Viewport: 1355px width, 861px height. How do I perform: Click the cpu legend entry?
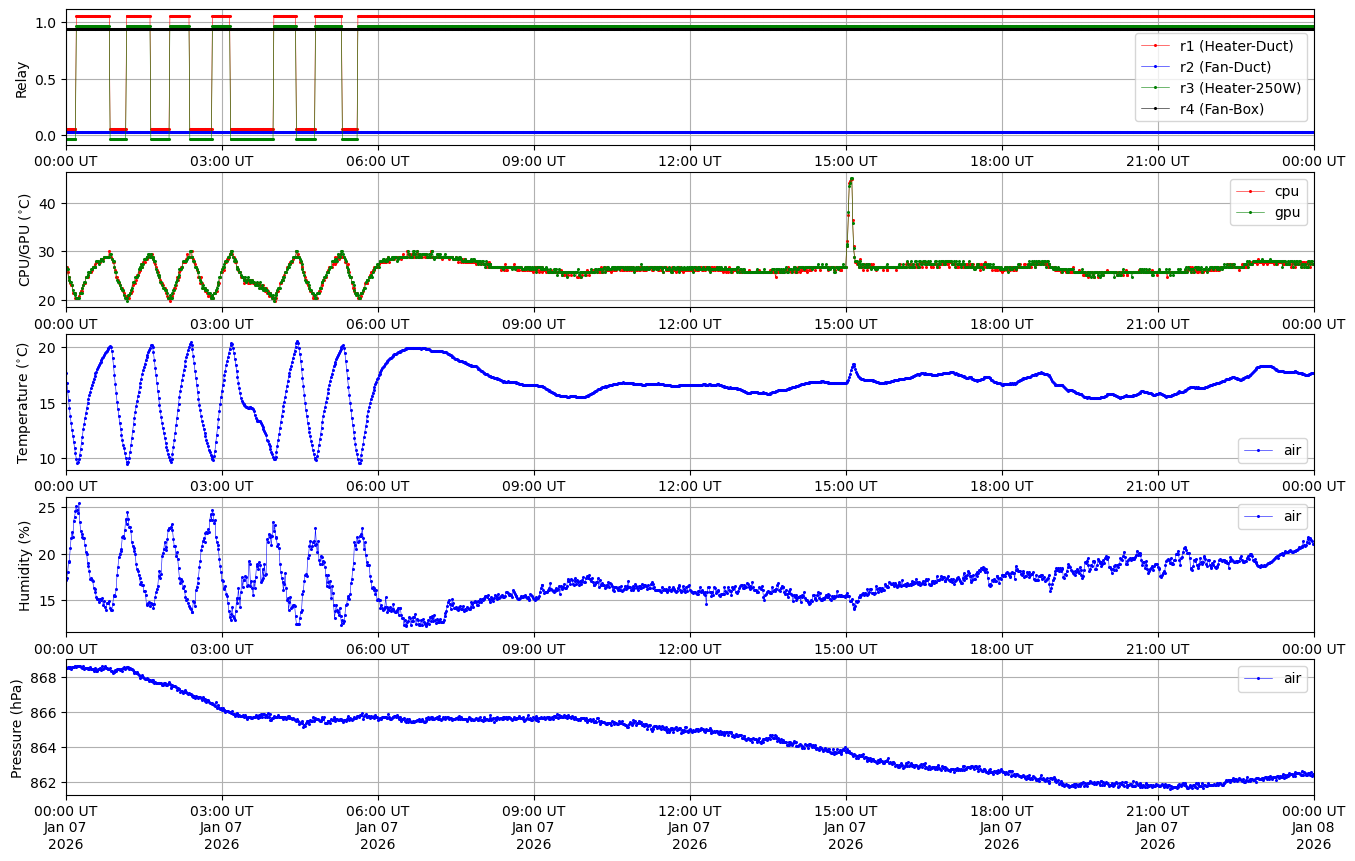point(1286,191)
